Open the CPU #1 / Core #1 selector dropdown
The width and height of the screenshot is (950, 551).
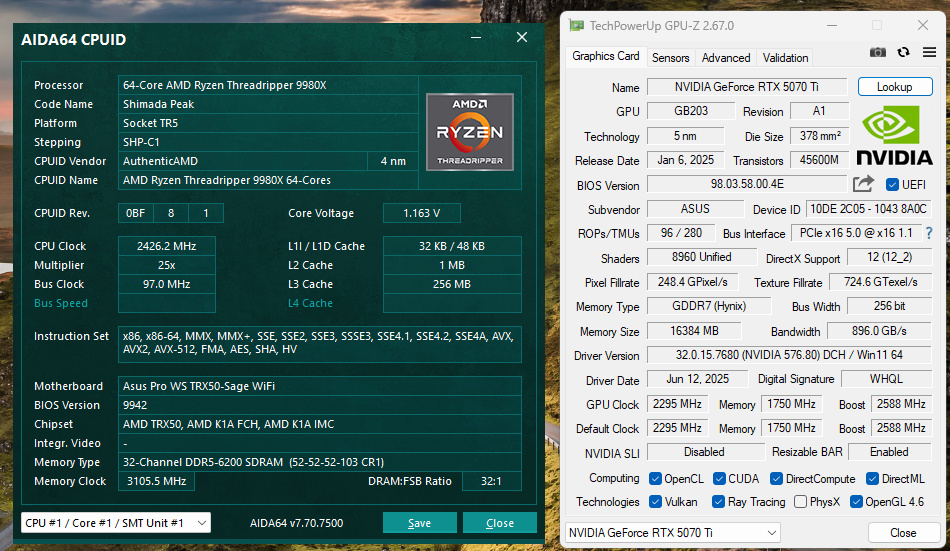point(116,523)
